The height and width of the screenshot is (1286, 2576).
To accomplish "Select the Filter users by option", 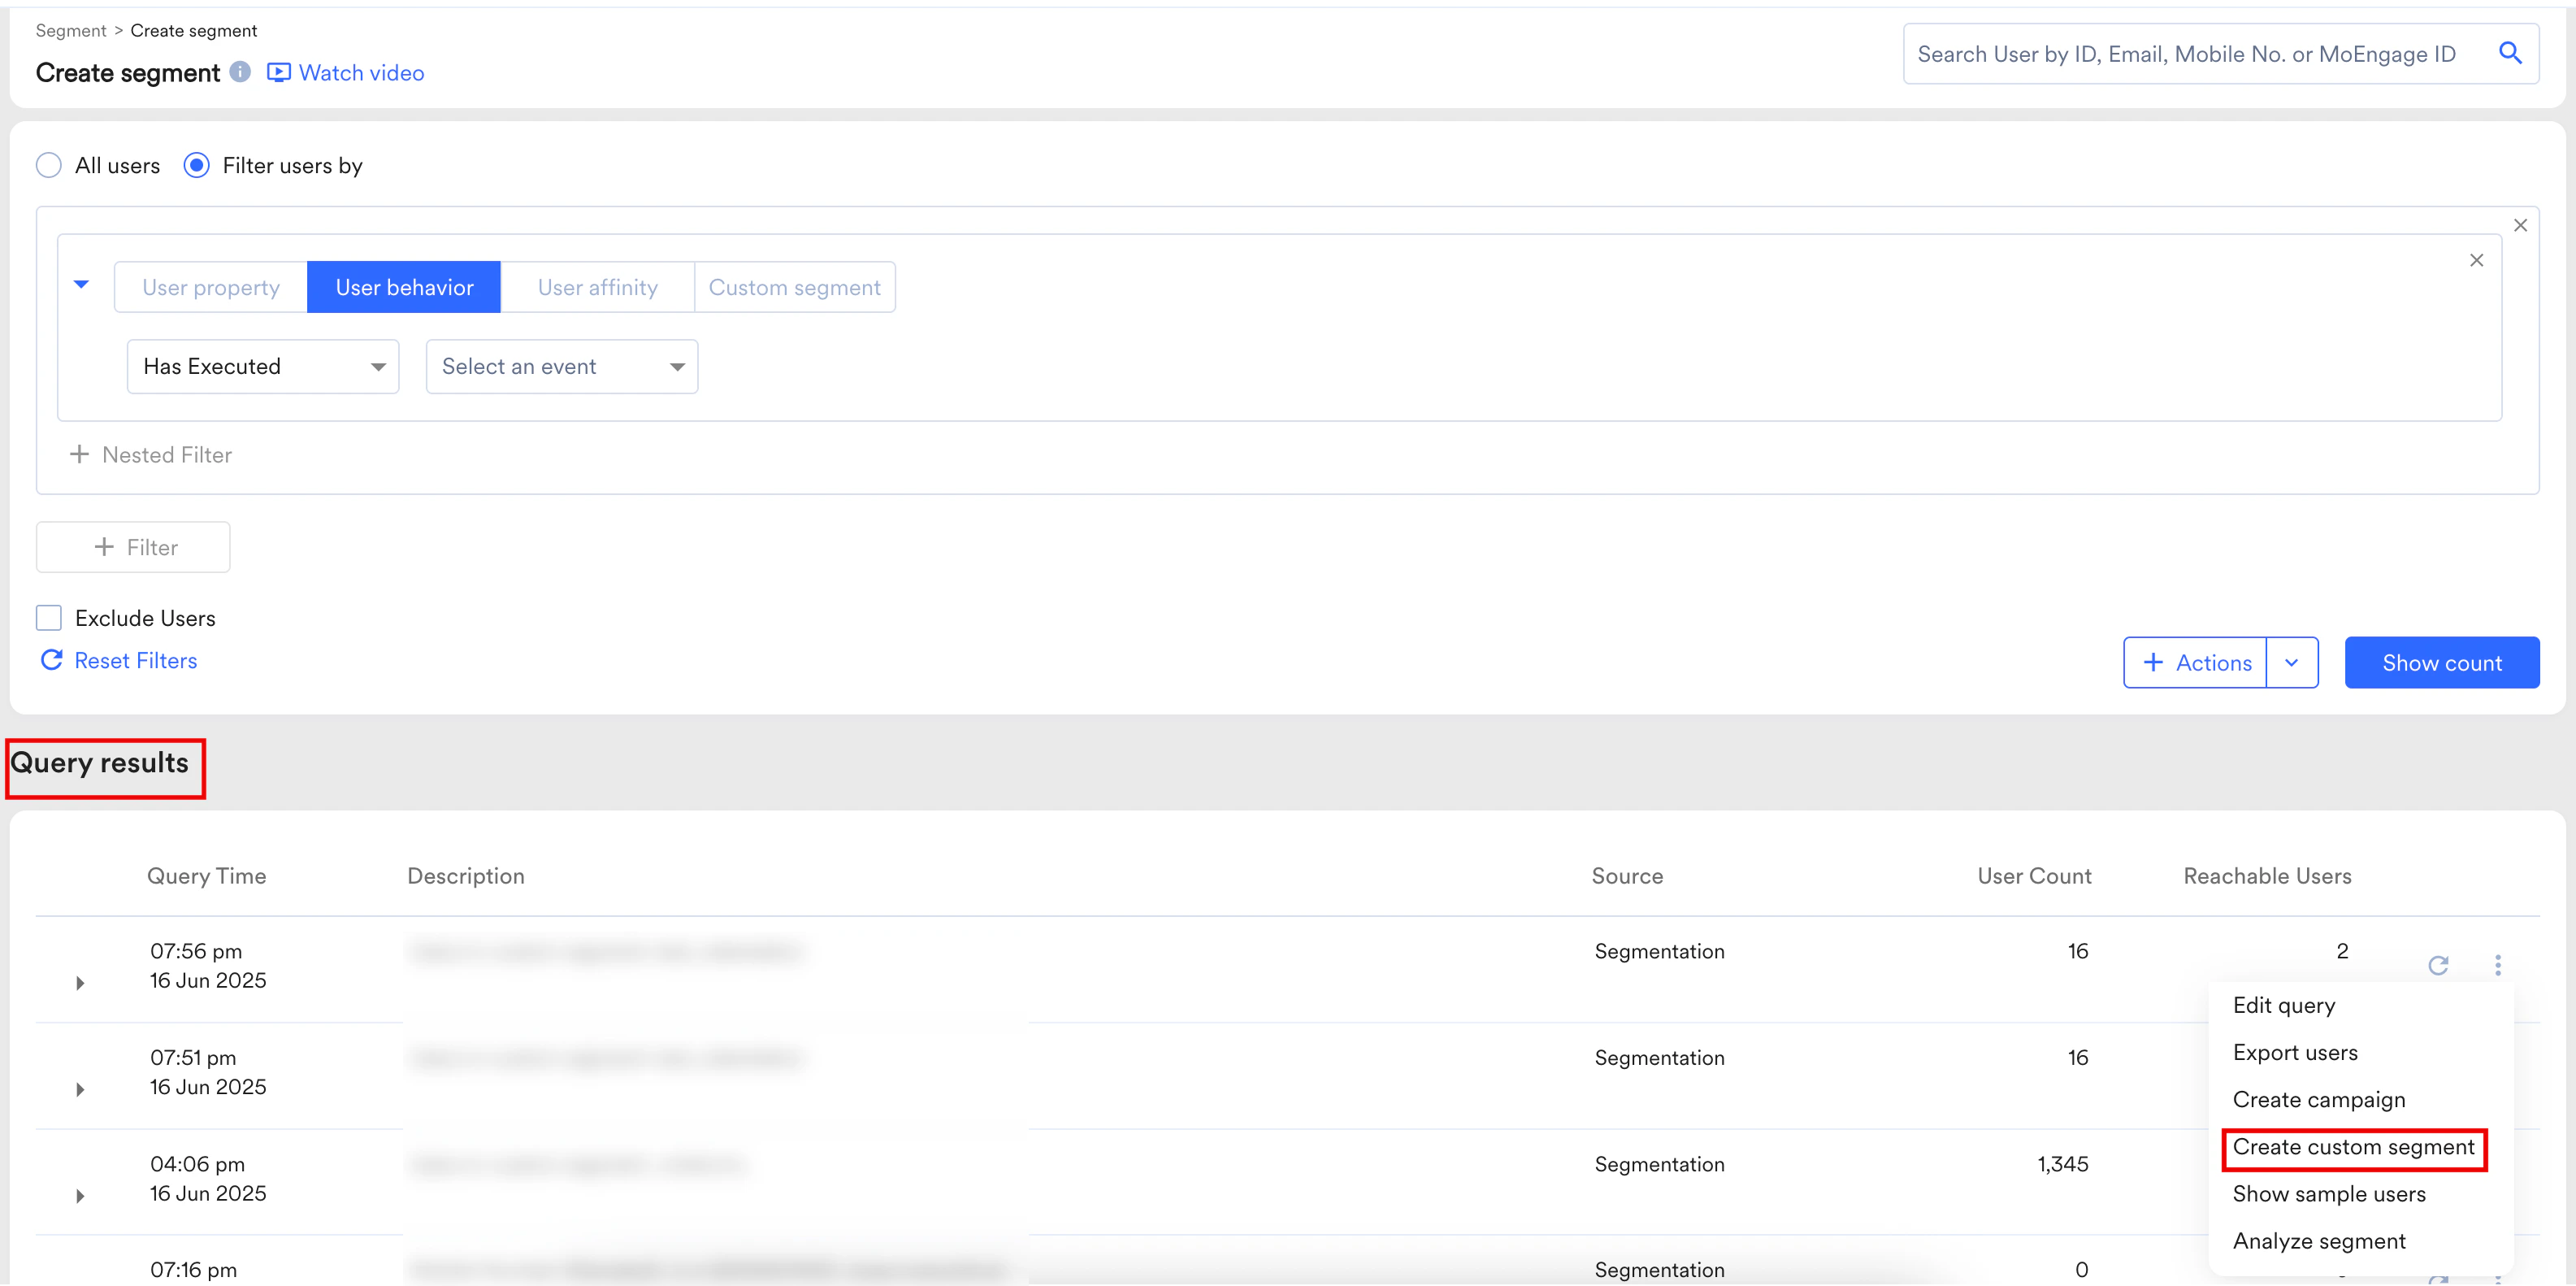I will 197,165.
